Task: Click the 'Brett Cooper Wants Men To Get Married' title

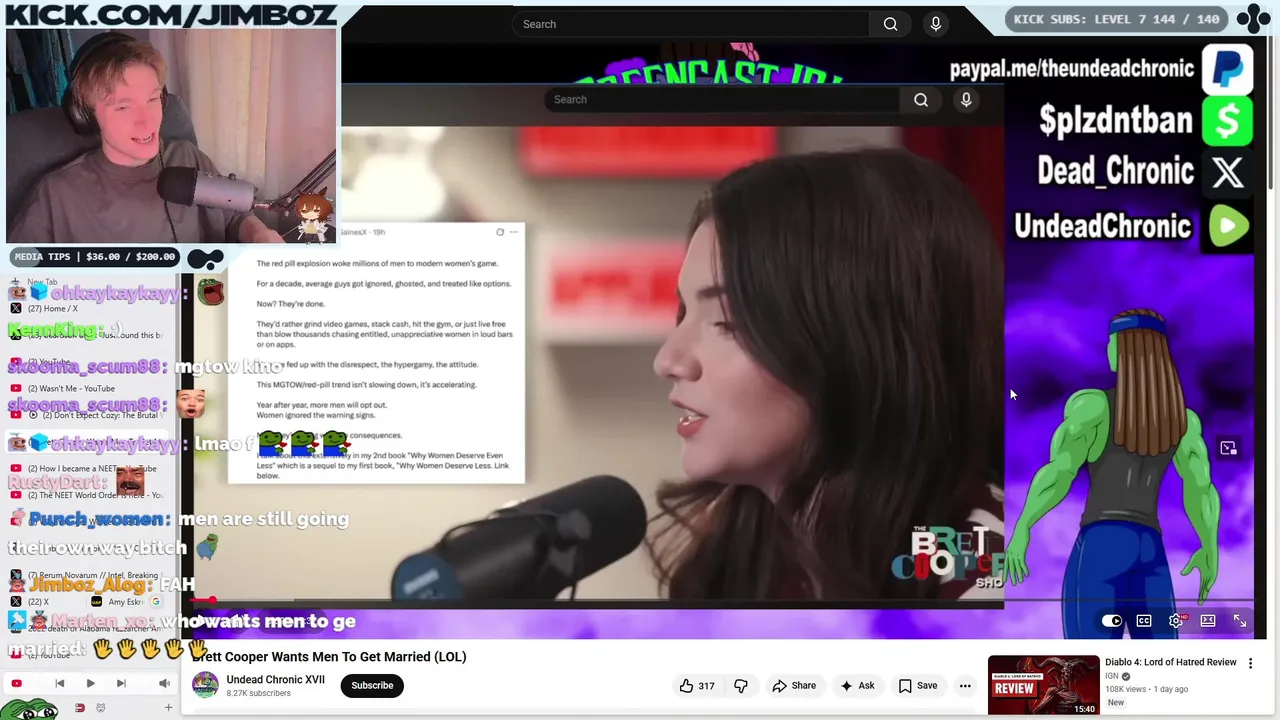Action: [x=329, y=657]
